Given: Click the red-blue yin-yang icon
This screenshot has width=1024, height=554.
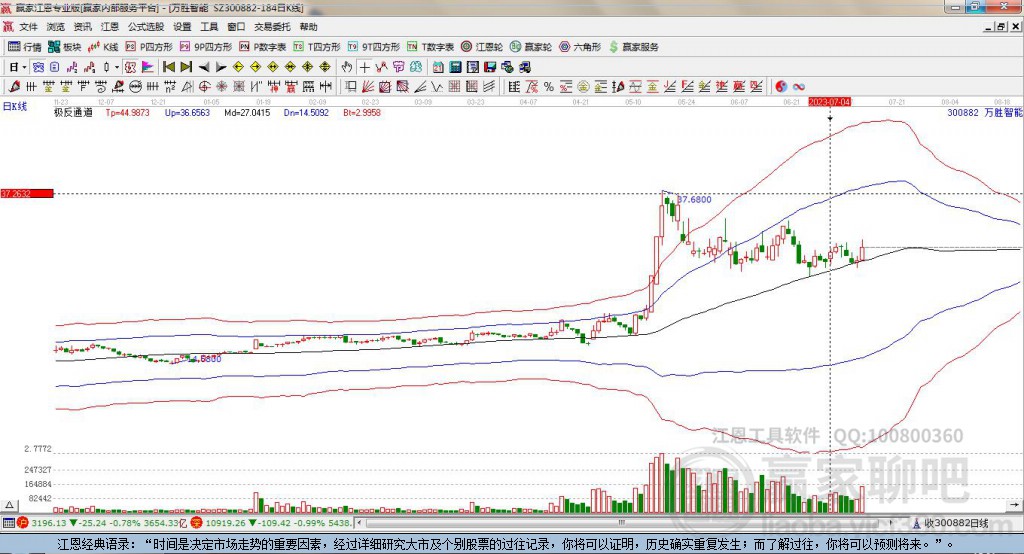Looking at the screenshot, I should (781, 86).
